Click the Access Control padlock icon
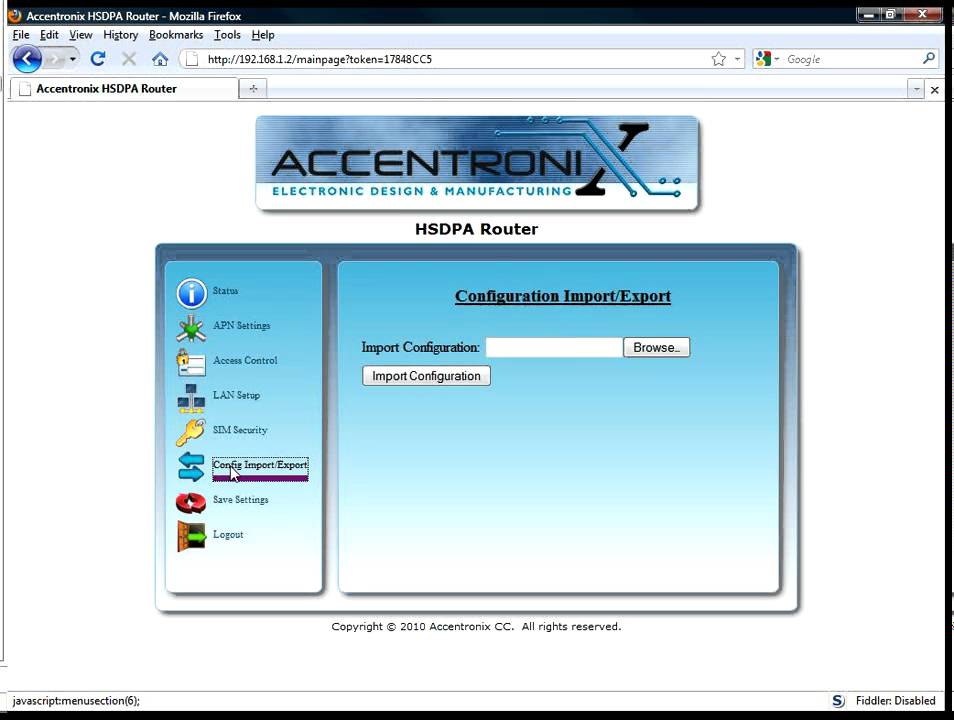This screenshot has width=954, height=720. pos(191,363)
